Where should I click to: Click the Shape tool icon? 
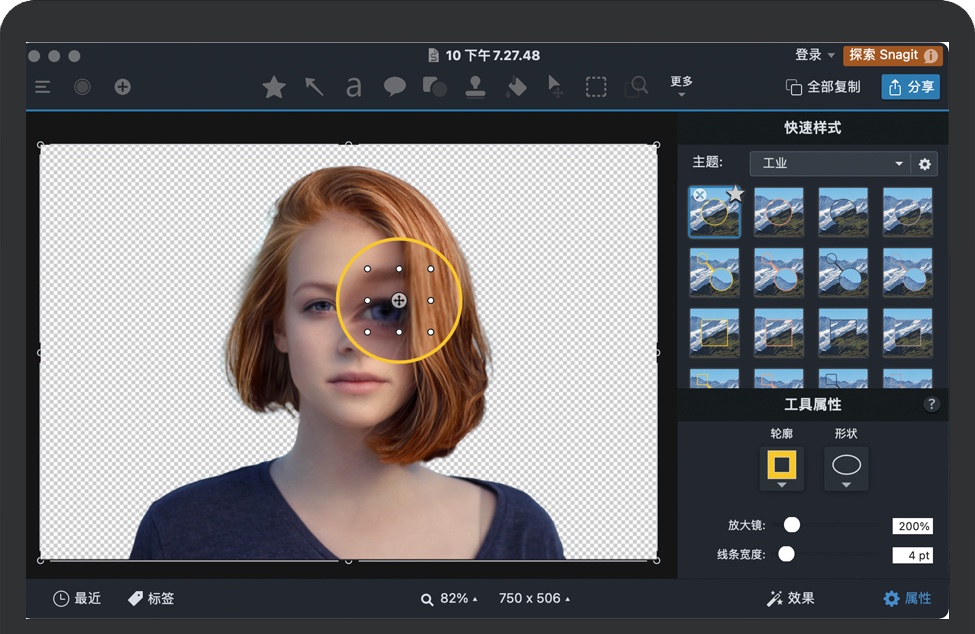tap(434, 87)
